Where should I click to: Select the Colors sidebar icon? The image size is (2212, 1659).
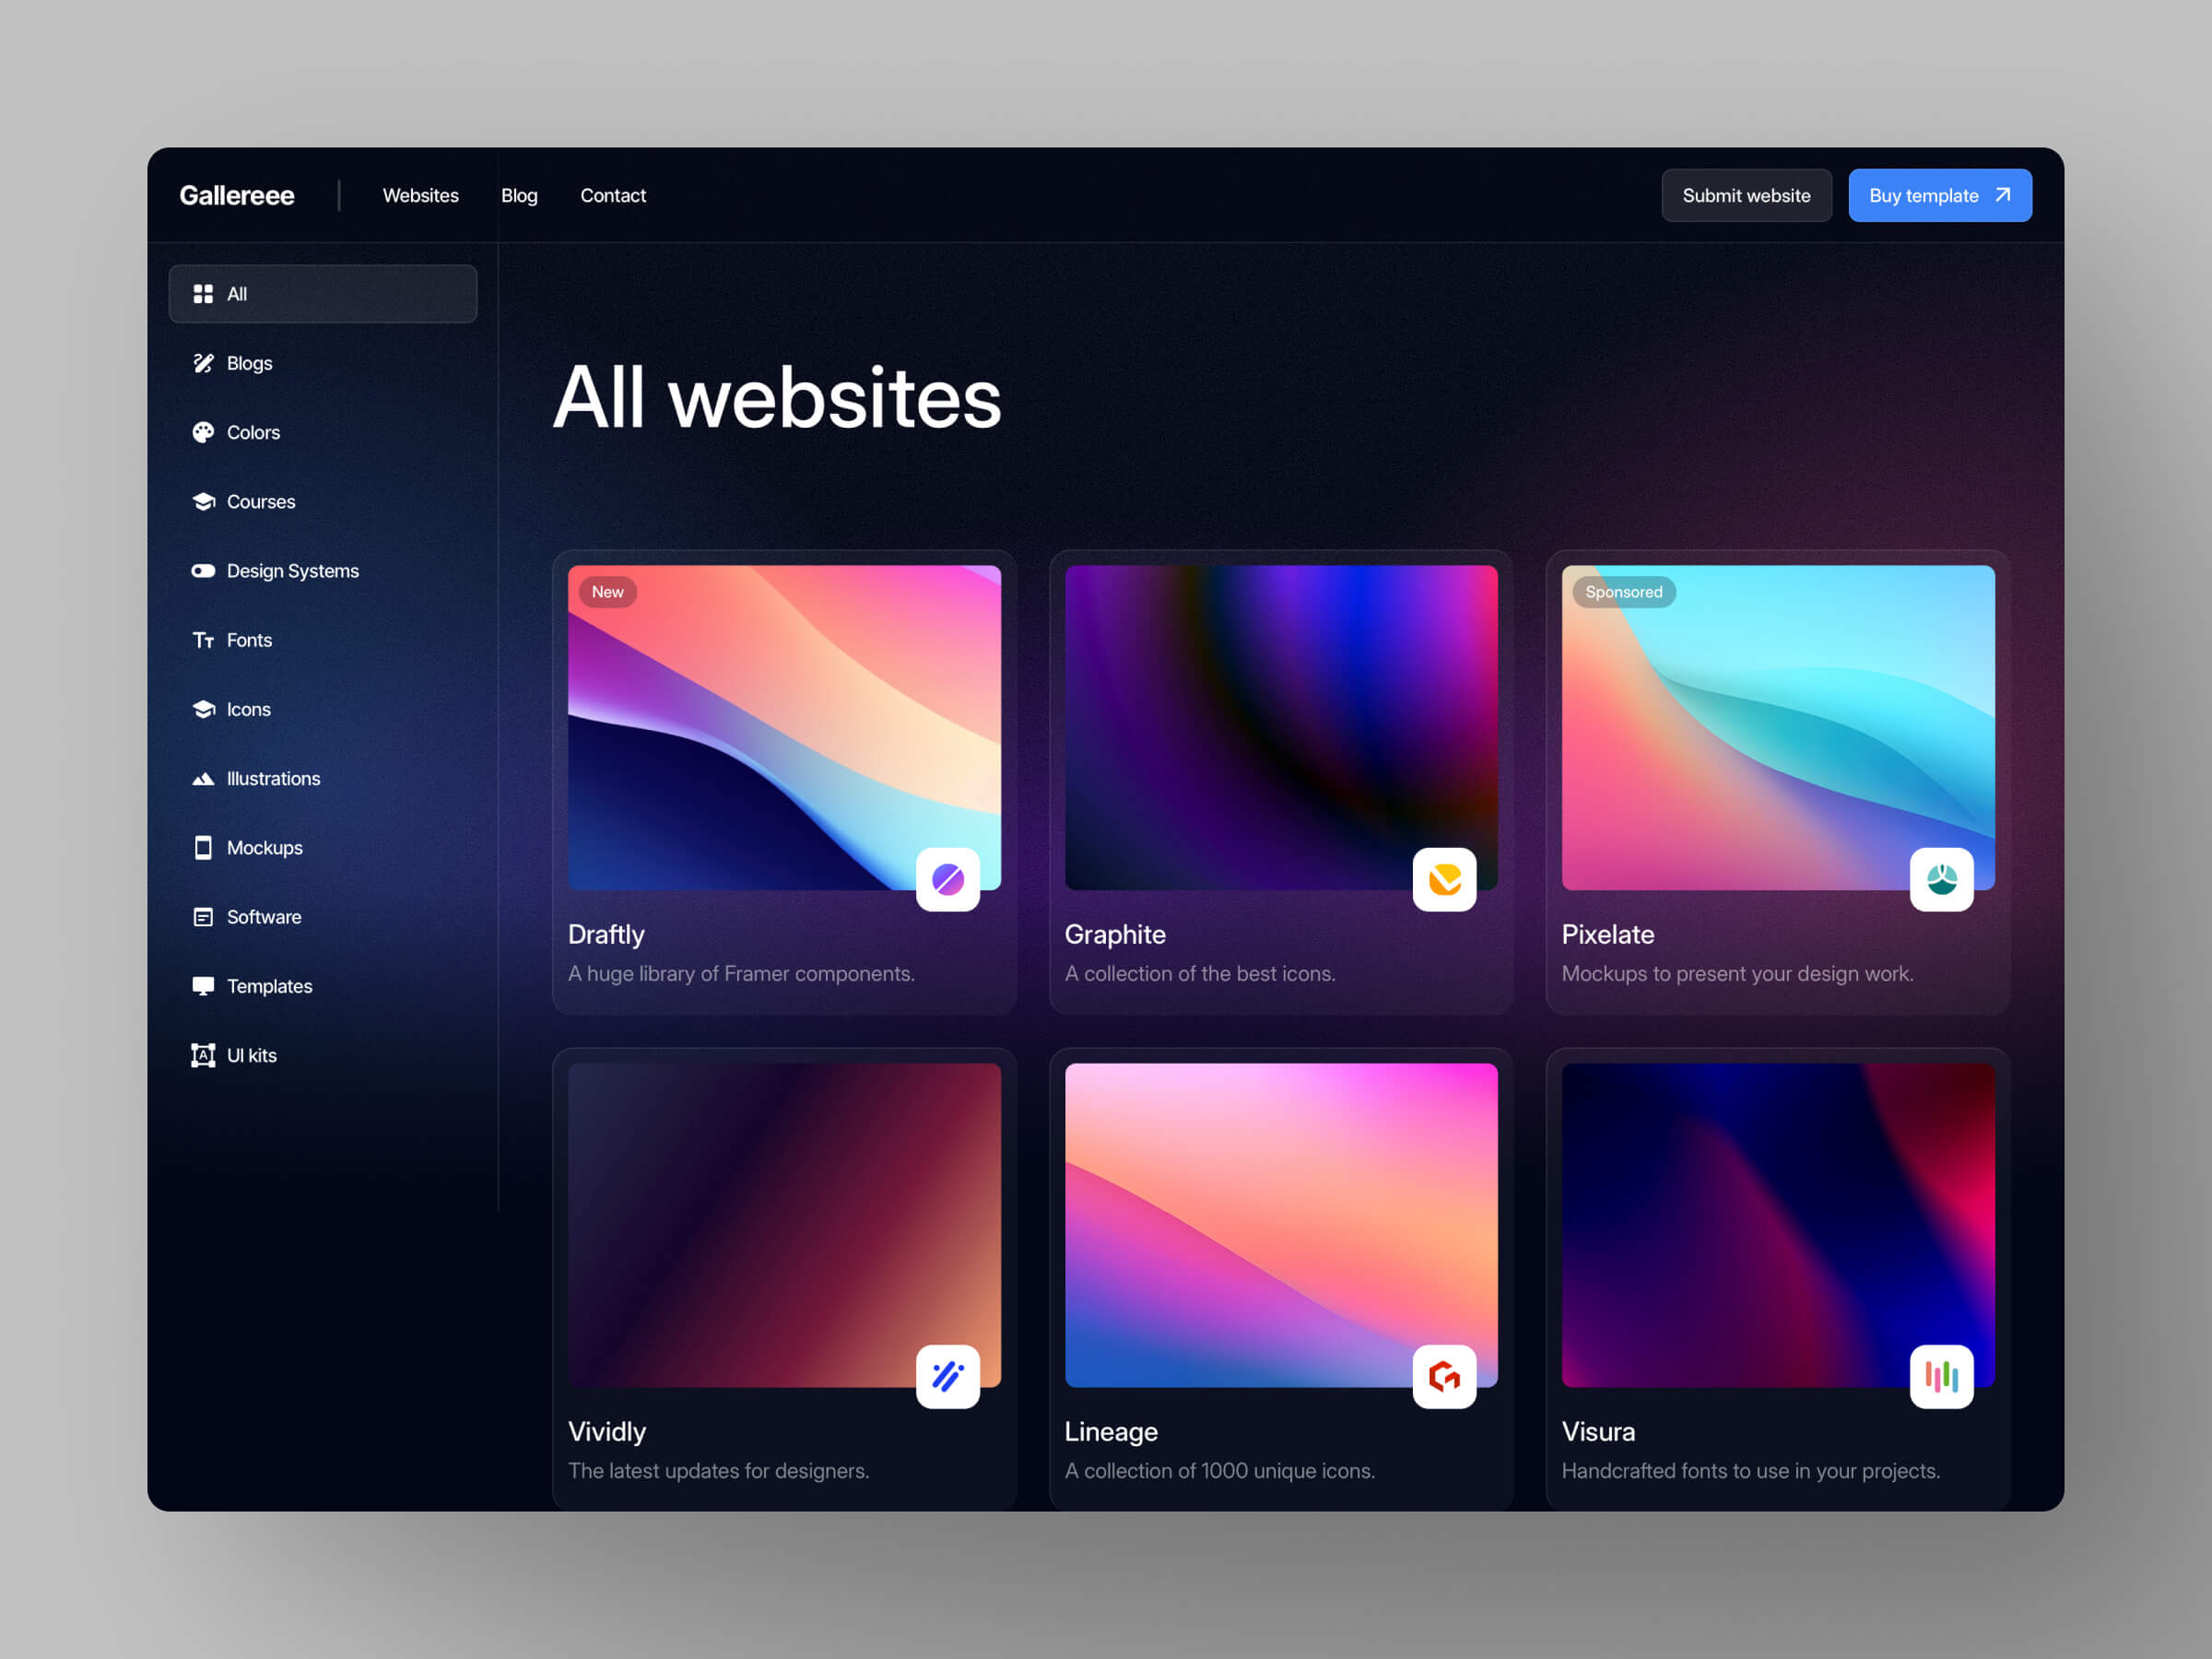coord(204,432)
